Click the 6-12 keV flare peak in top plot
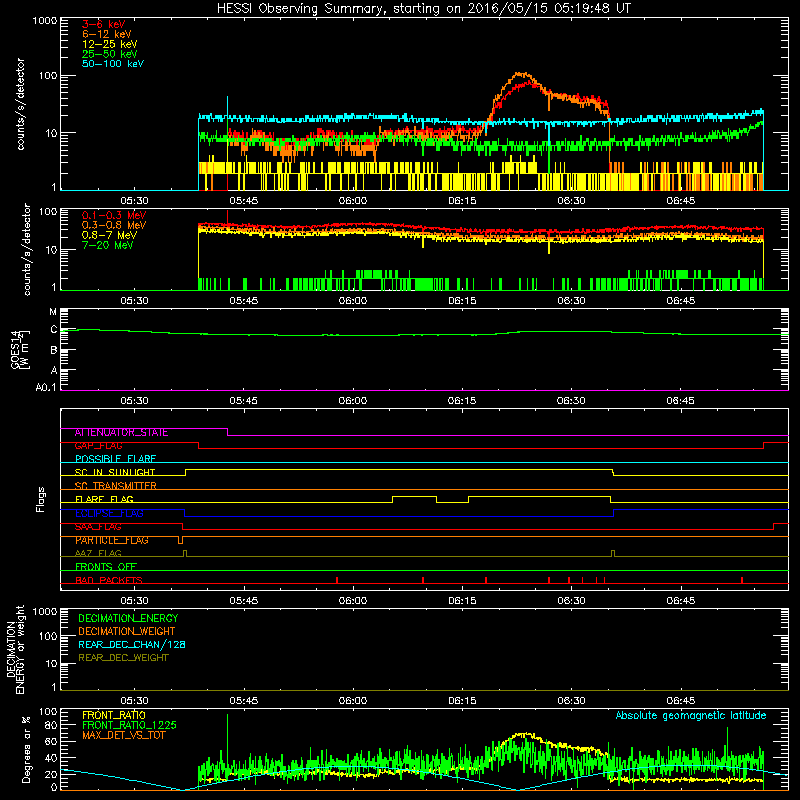The image size is (800, 800). [x=520, y=73]
